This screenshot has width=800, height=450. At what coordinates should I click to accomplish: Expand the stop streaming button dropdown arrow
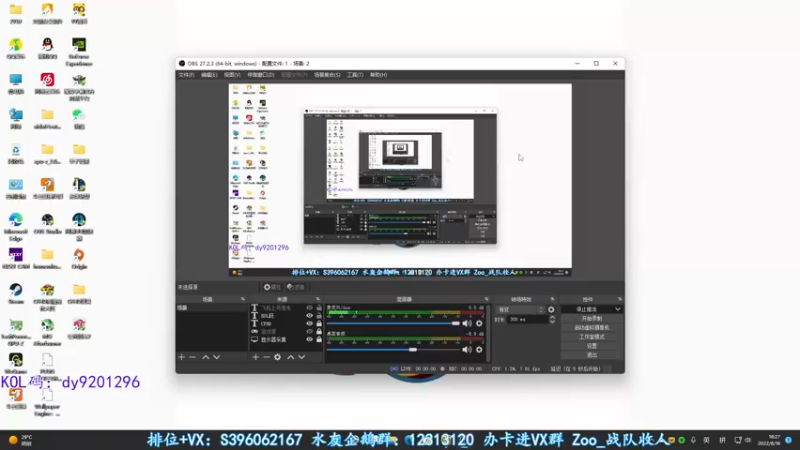tap(617, 309)
